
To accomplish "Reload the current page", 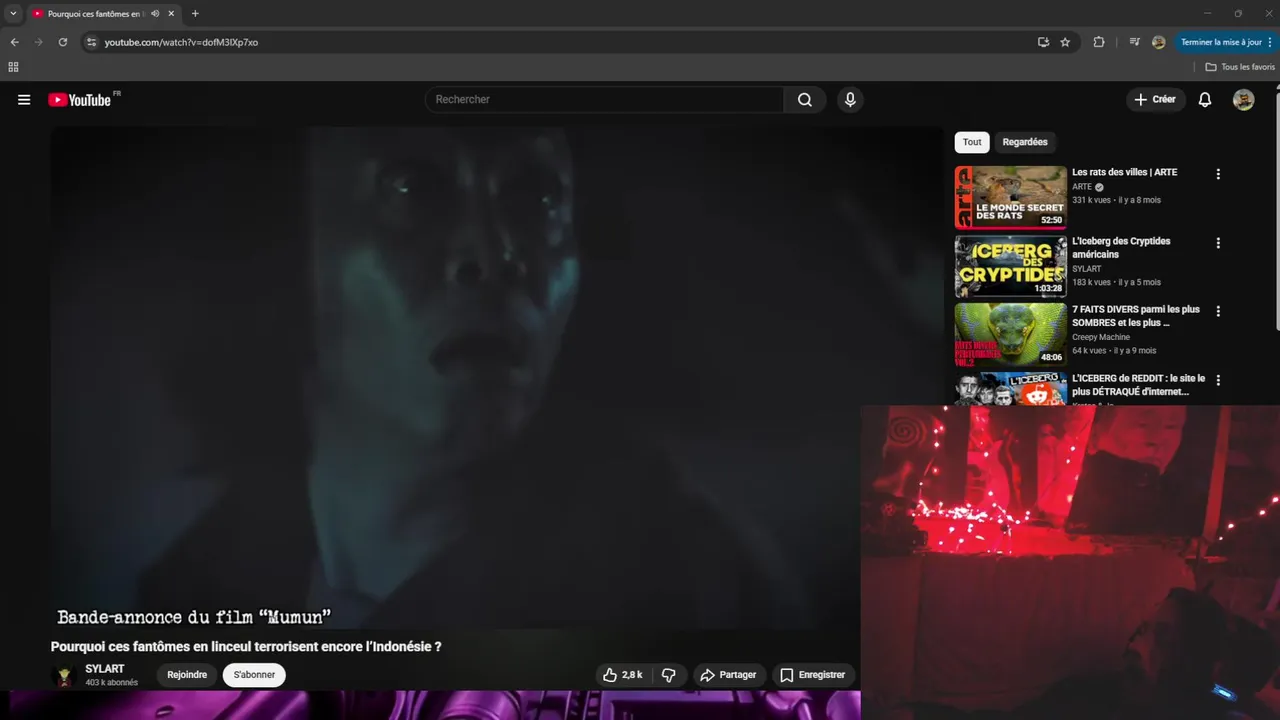I will [62, 42].
